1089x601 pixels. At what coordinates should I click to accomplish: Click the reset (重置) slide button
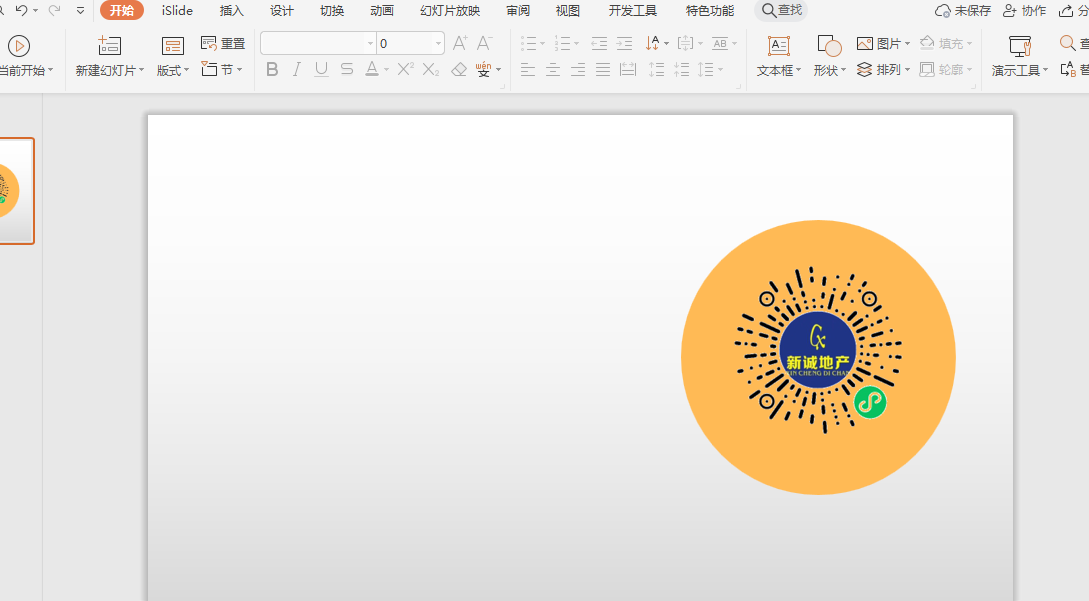[x=223, y=43]
